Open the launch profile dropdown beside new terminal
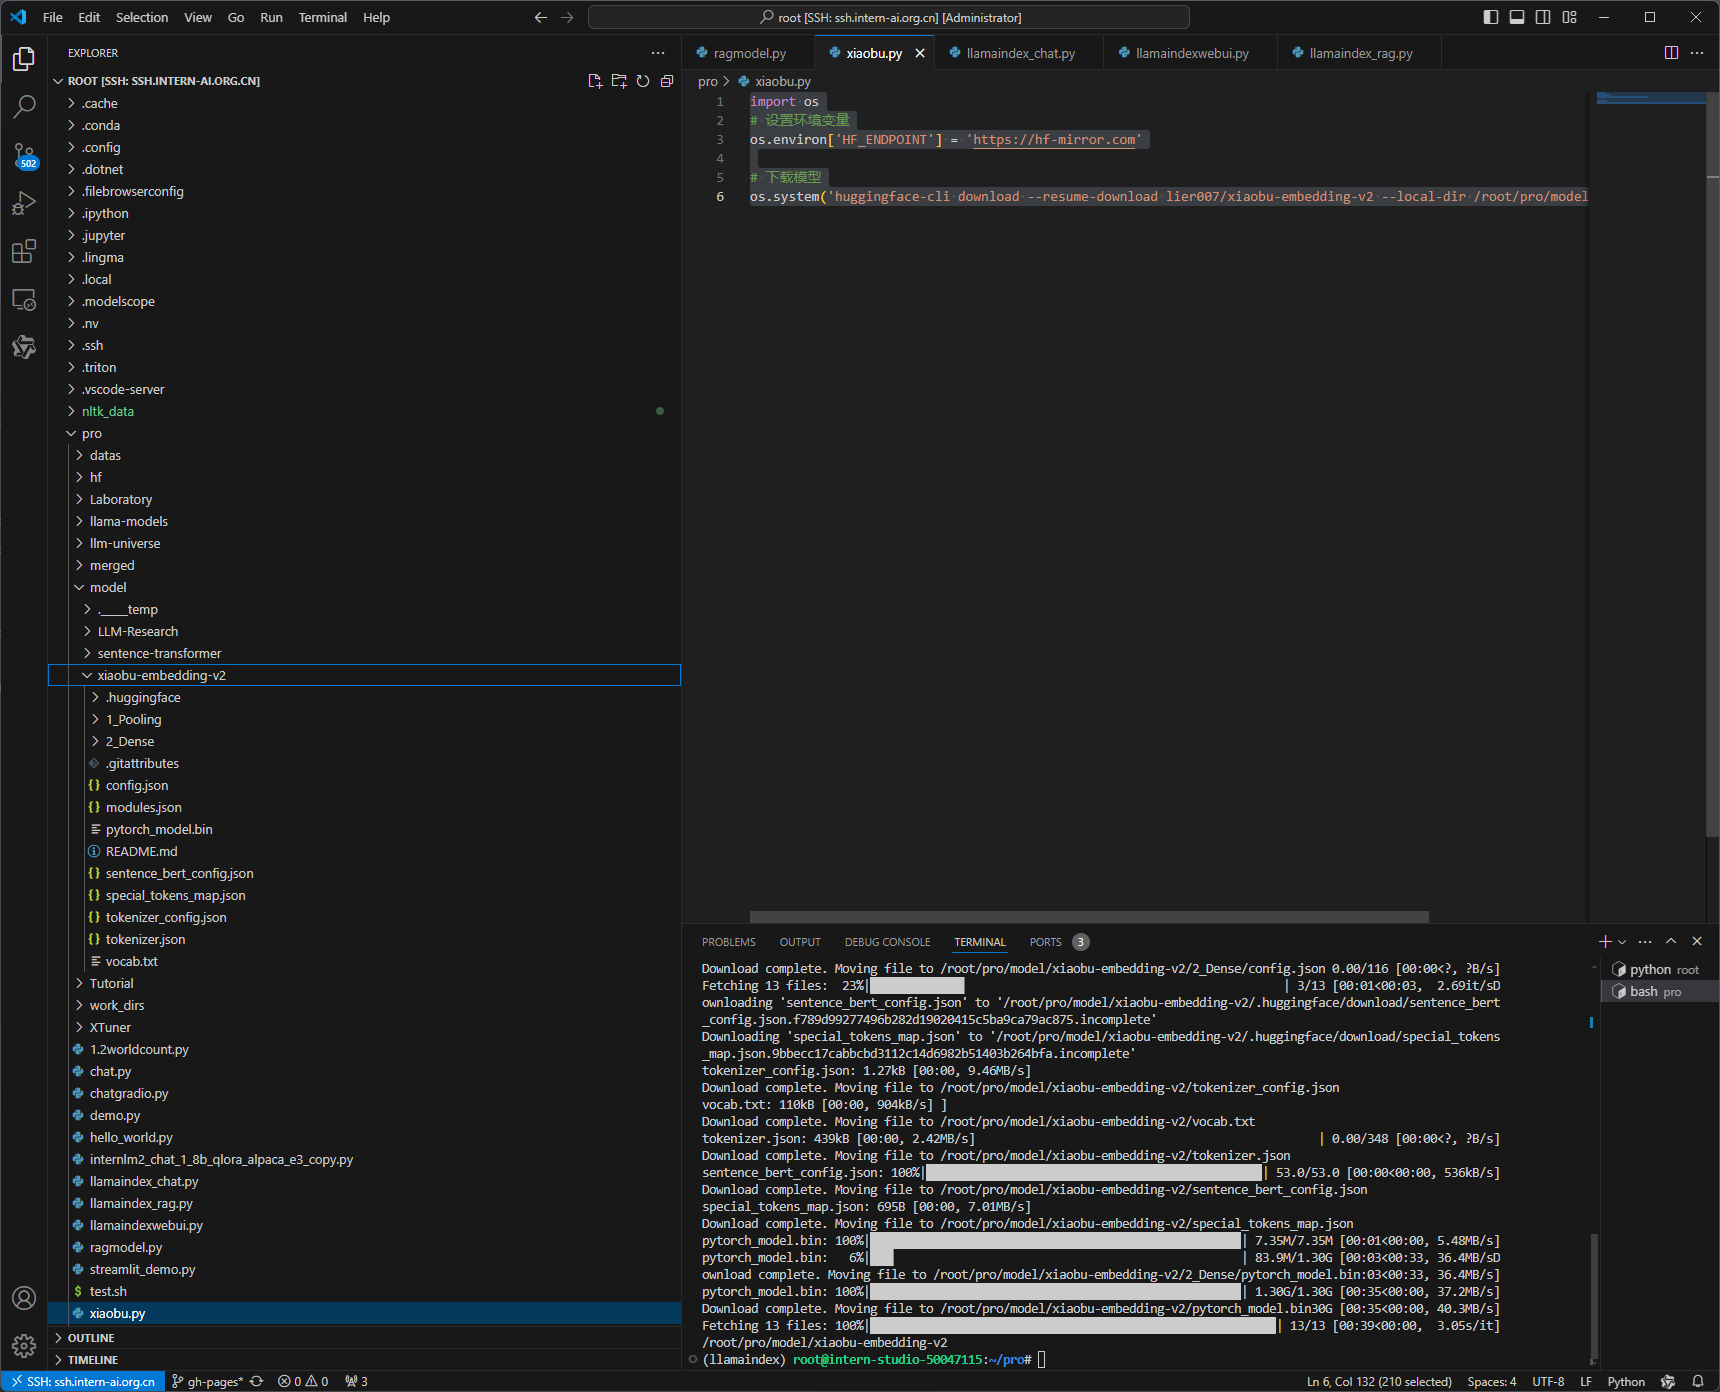Image resolution: width=1720 pixels, height=1392 pixels. tap(1622, 942)
